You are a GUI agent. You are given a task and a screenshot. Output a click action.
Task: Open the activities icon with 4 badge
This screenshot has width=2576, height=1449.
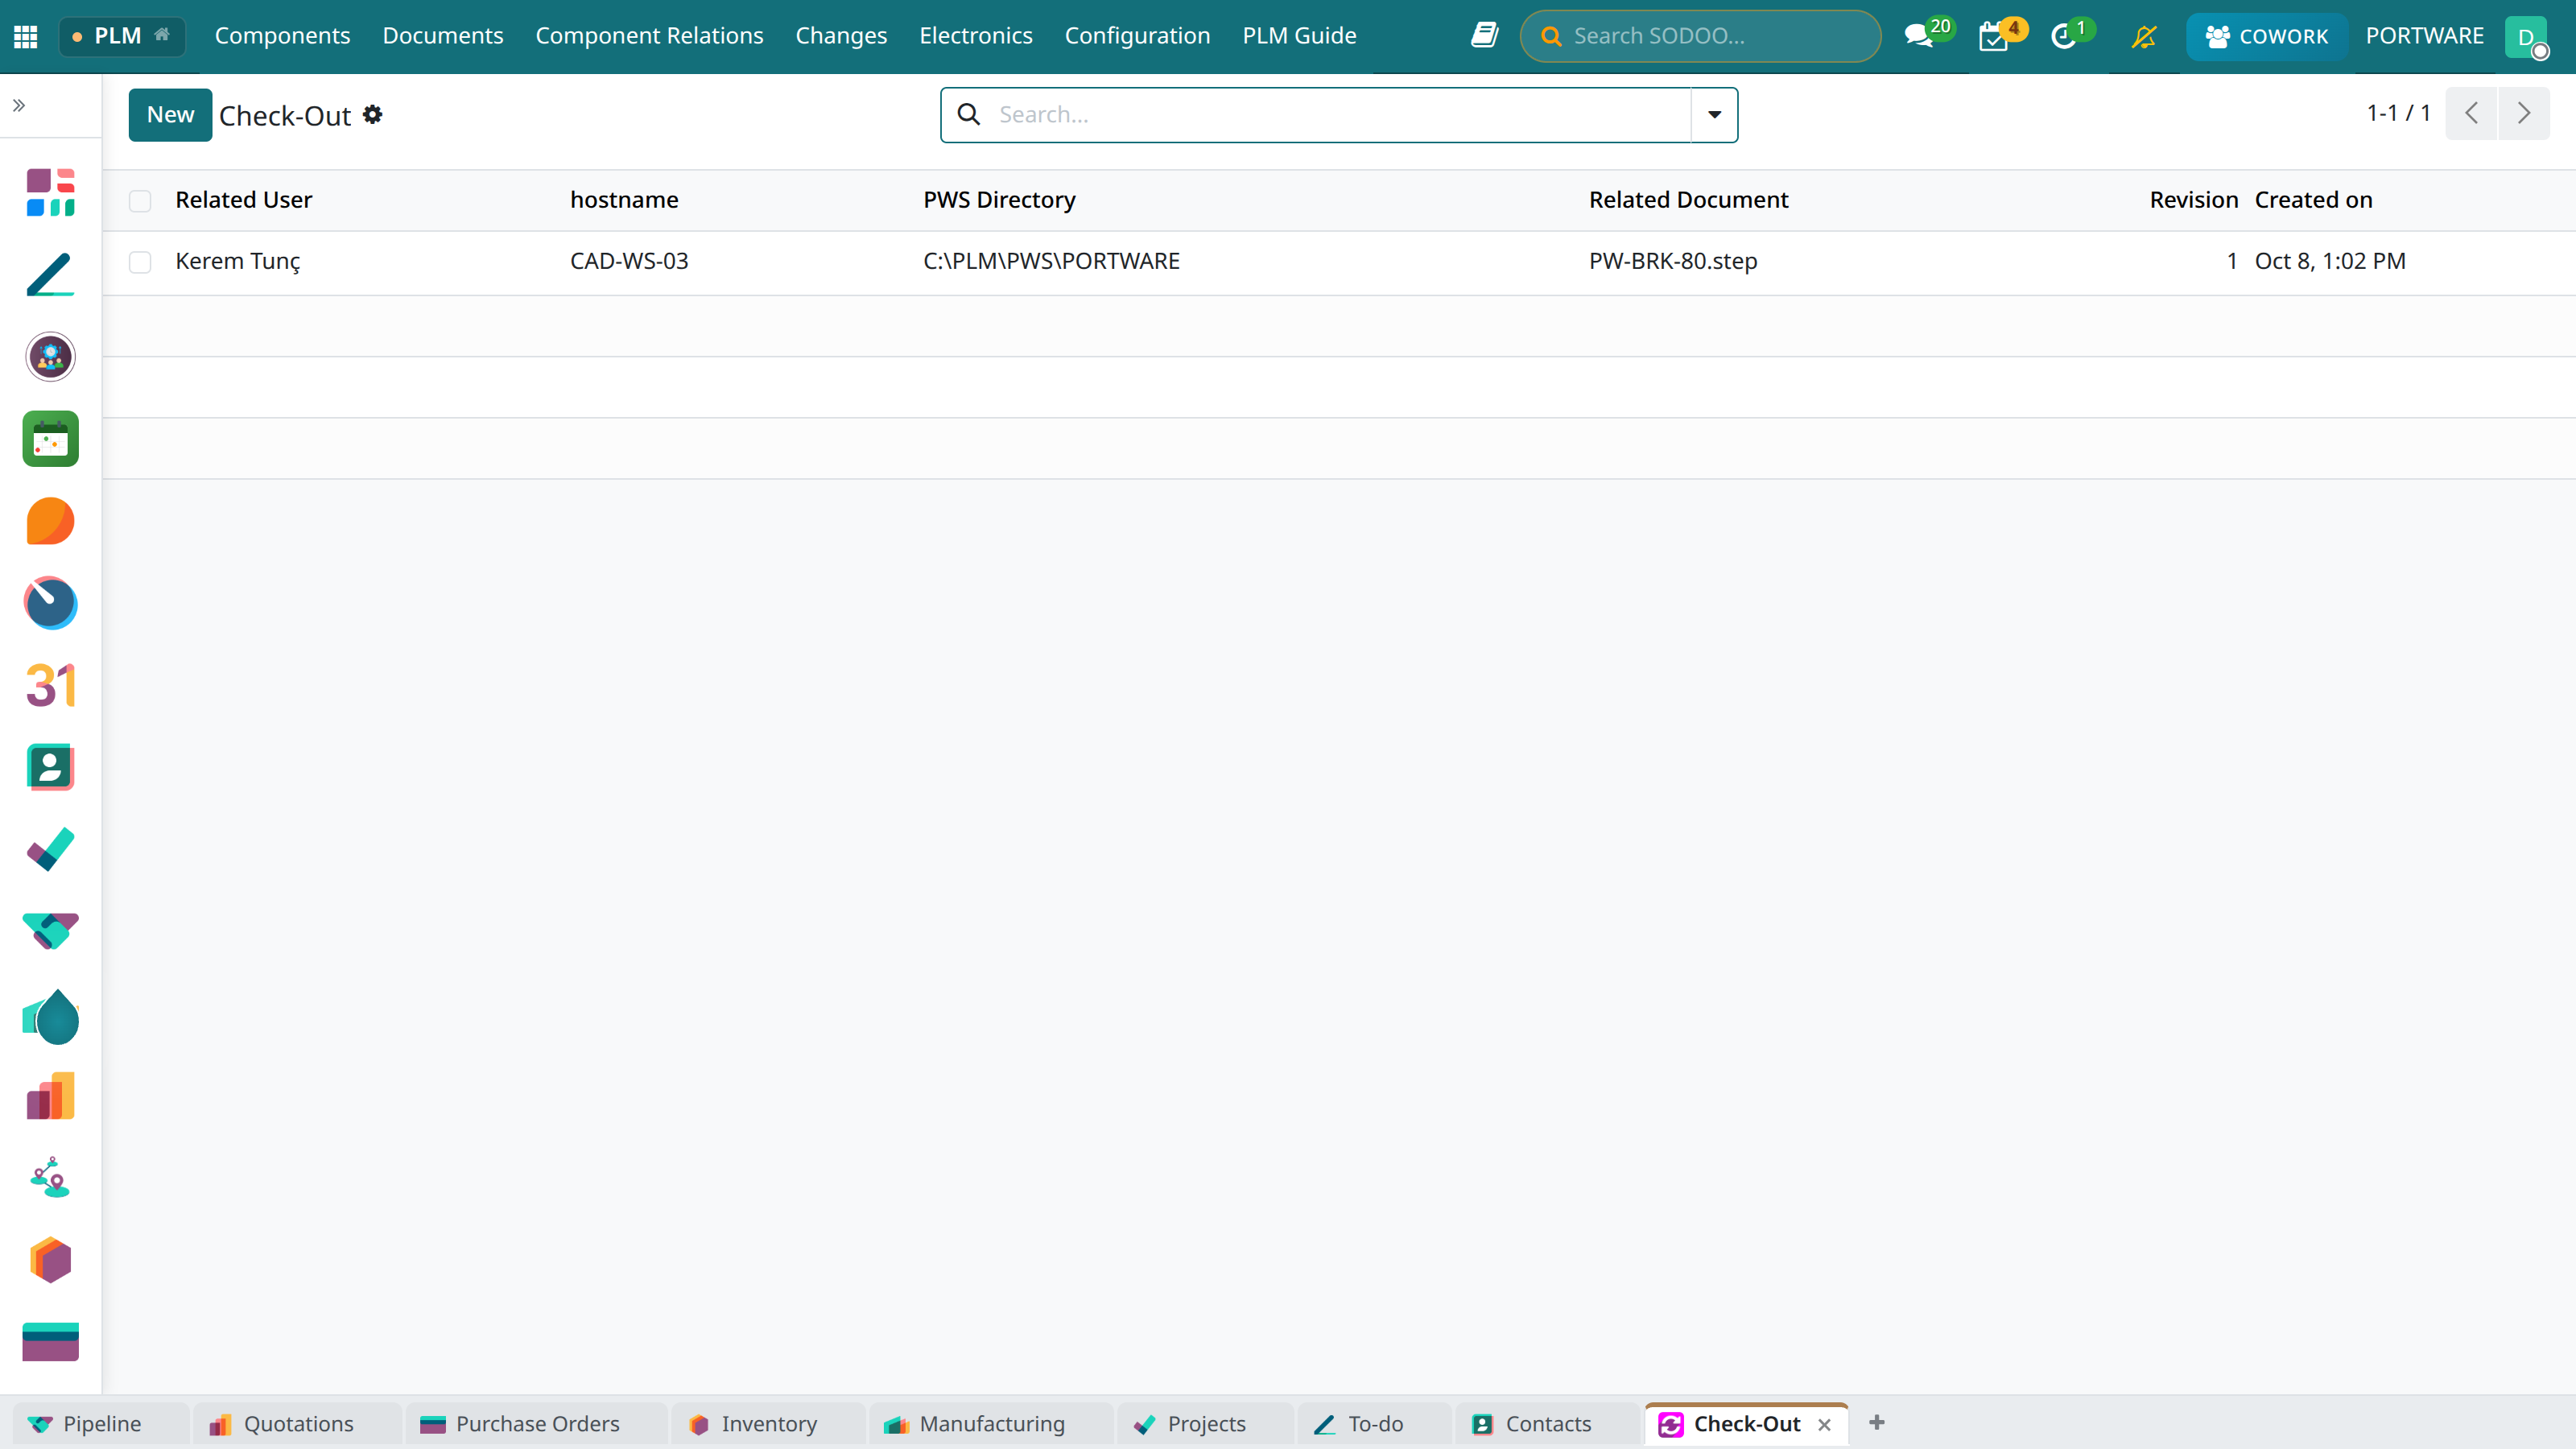click(1995, 36)
